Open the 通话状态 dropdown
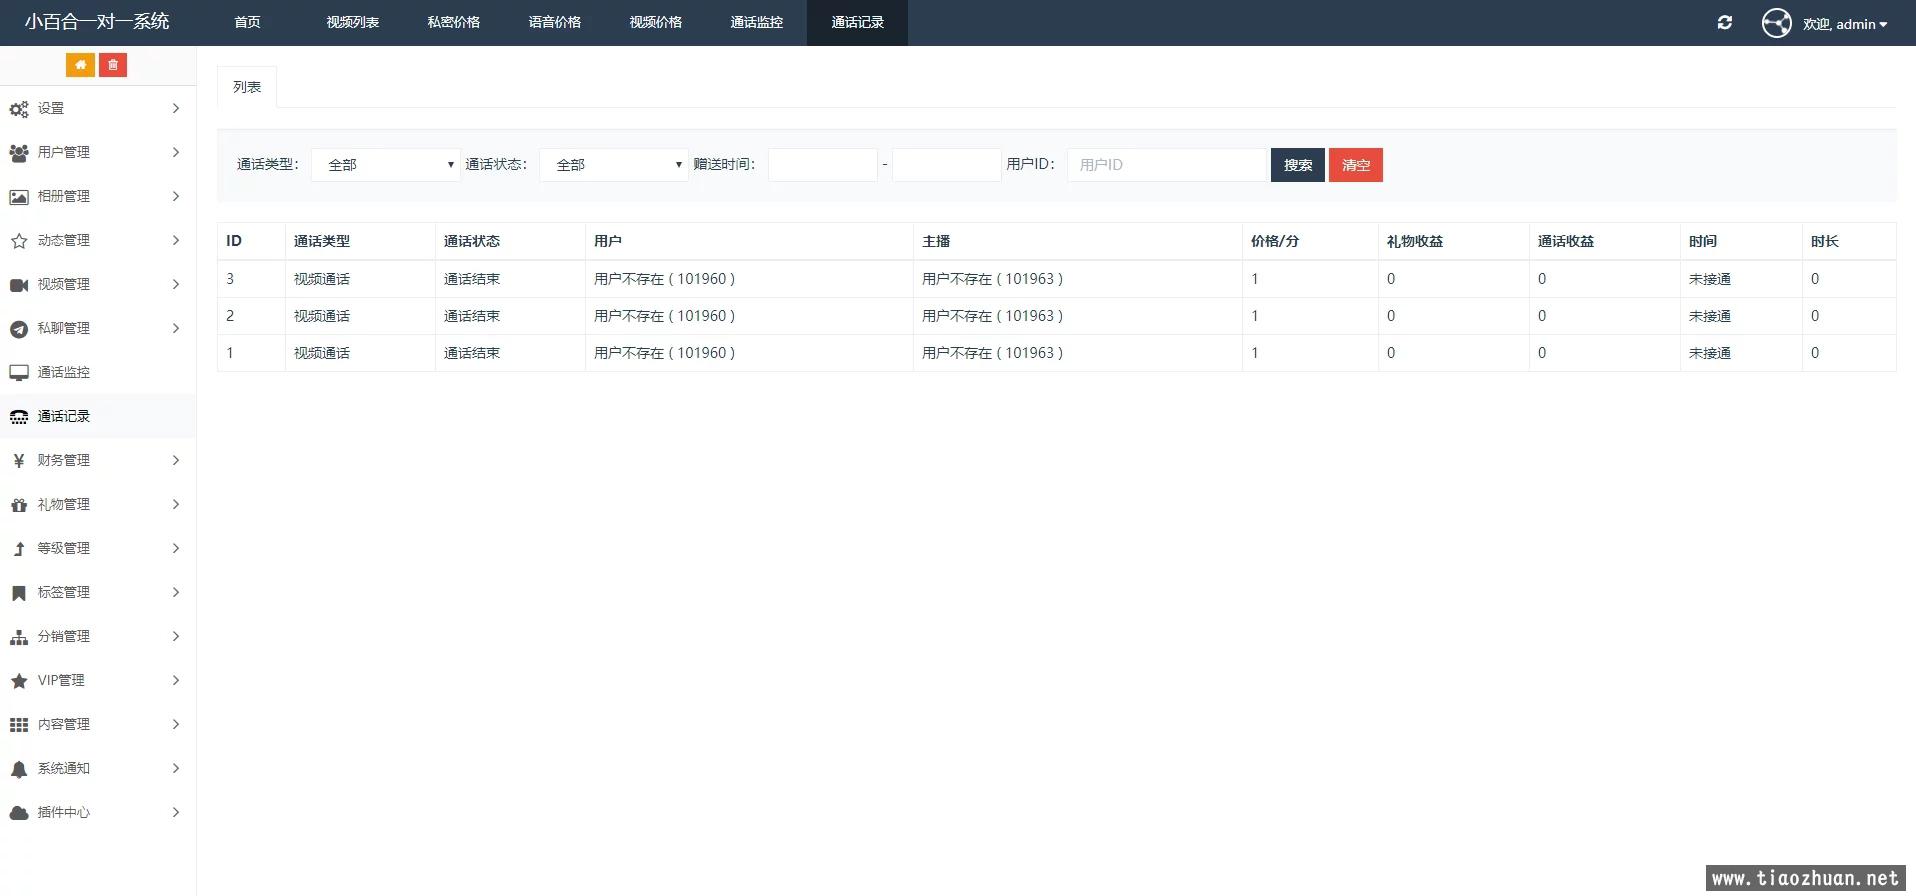This screenshot has width=1916, height=896. point(614,165)
